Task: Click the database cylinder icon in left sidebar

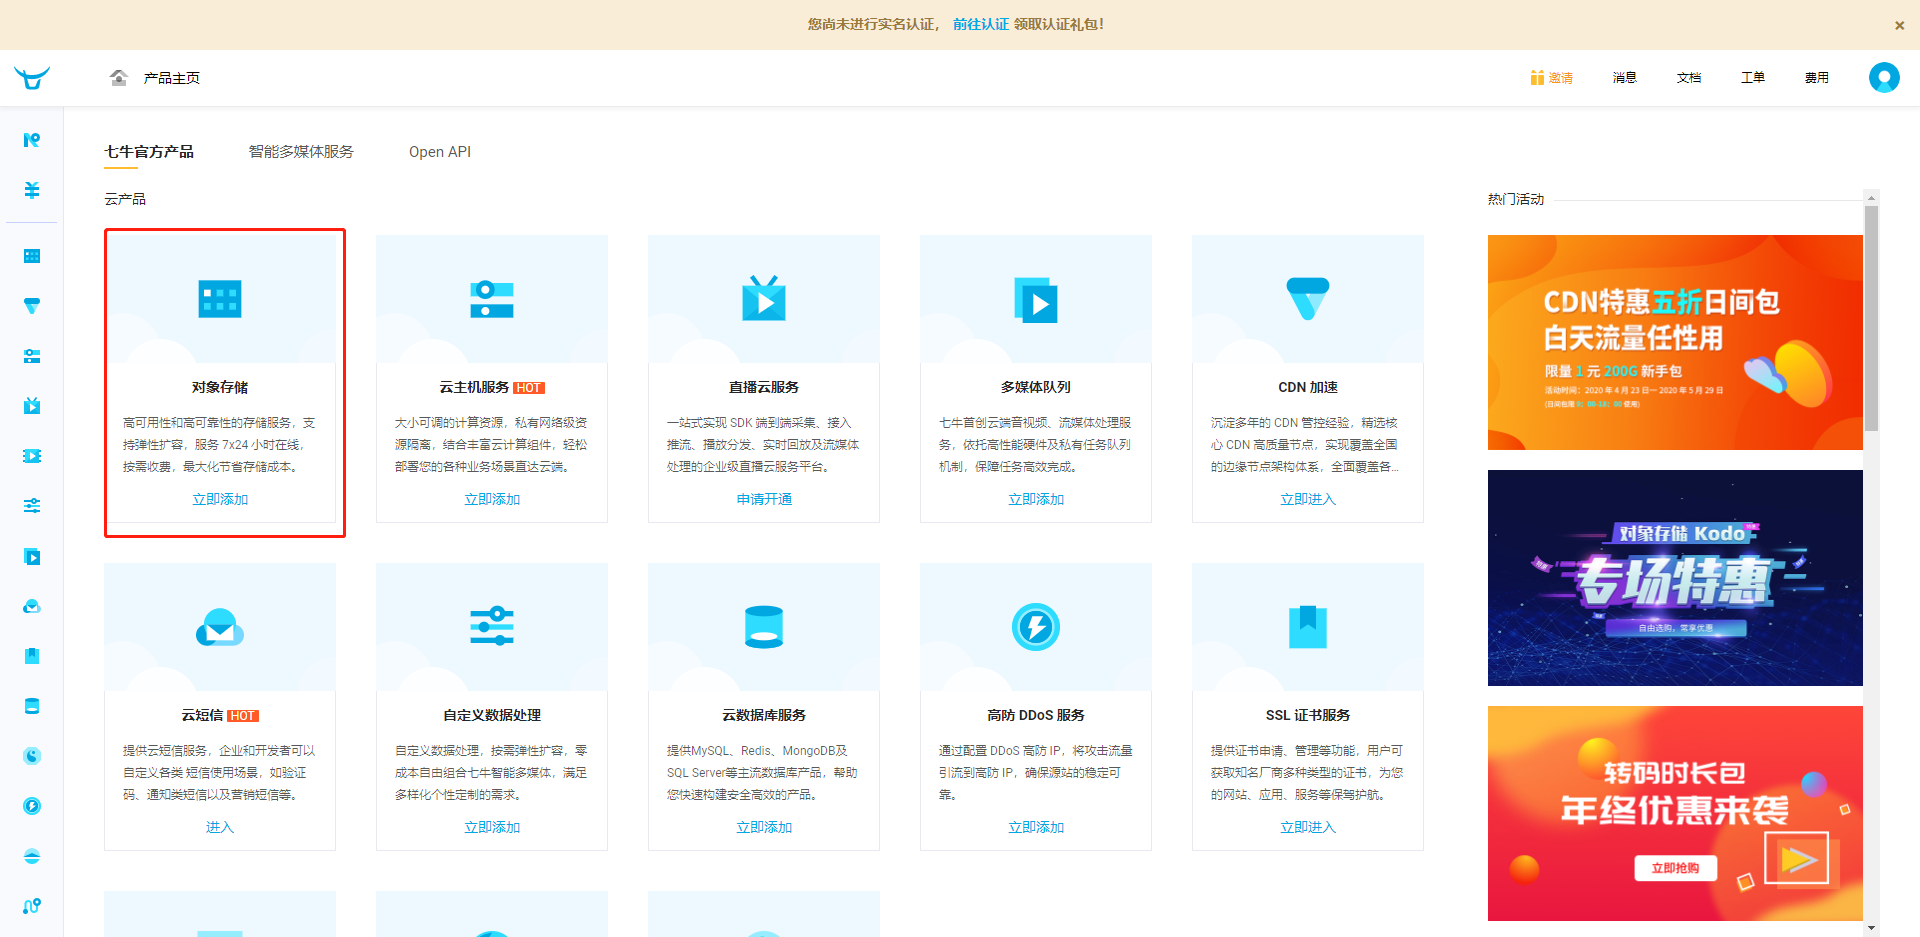Action: pos(32,706)
